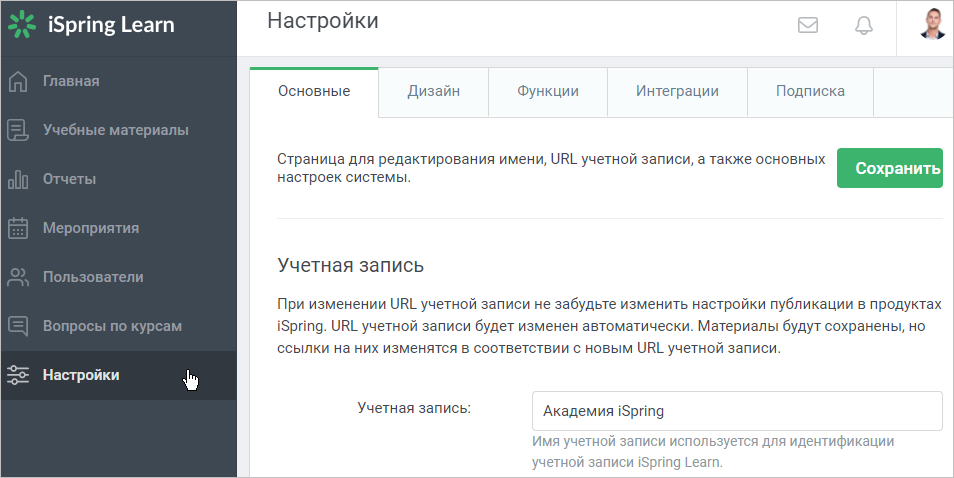Click the paragraph 'При изменении URL учетной записи'
954x478 pixels.
click(x=610, y=327)
